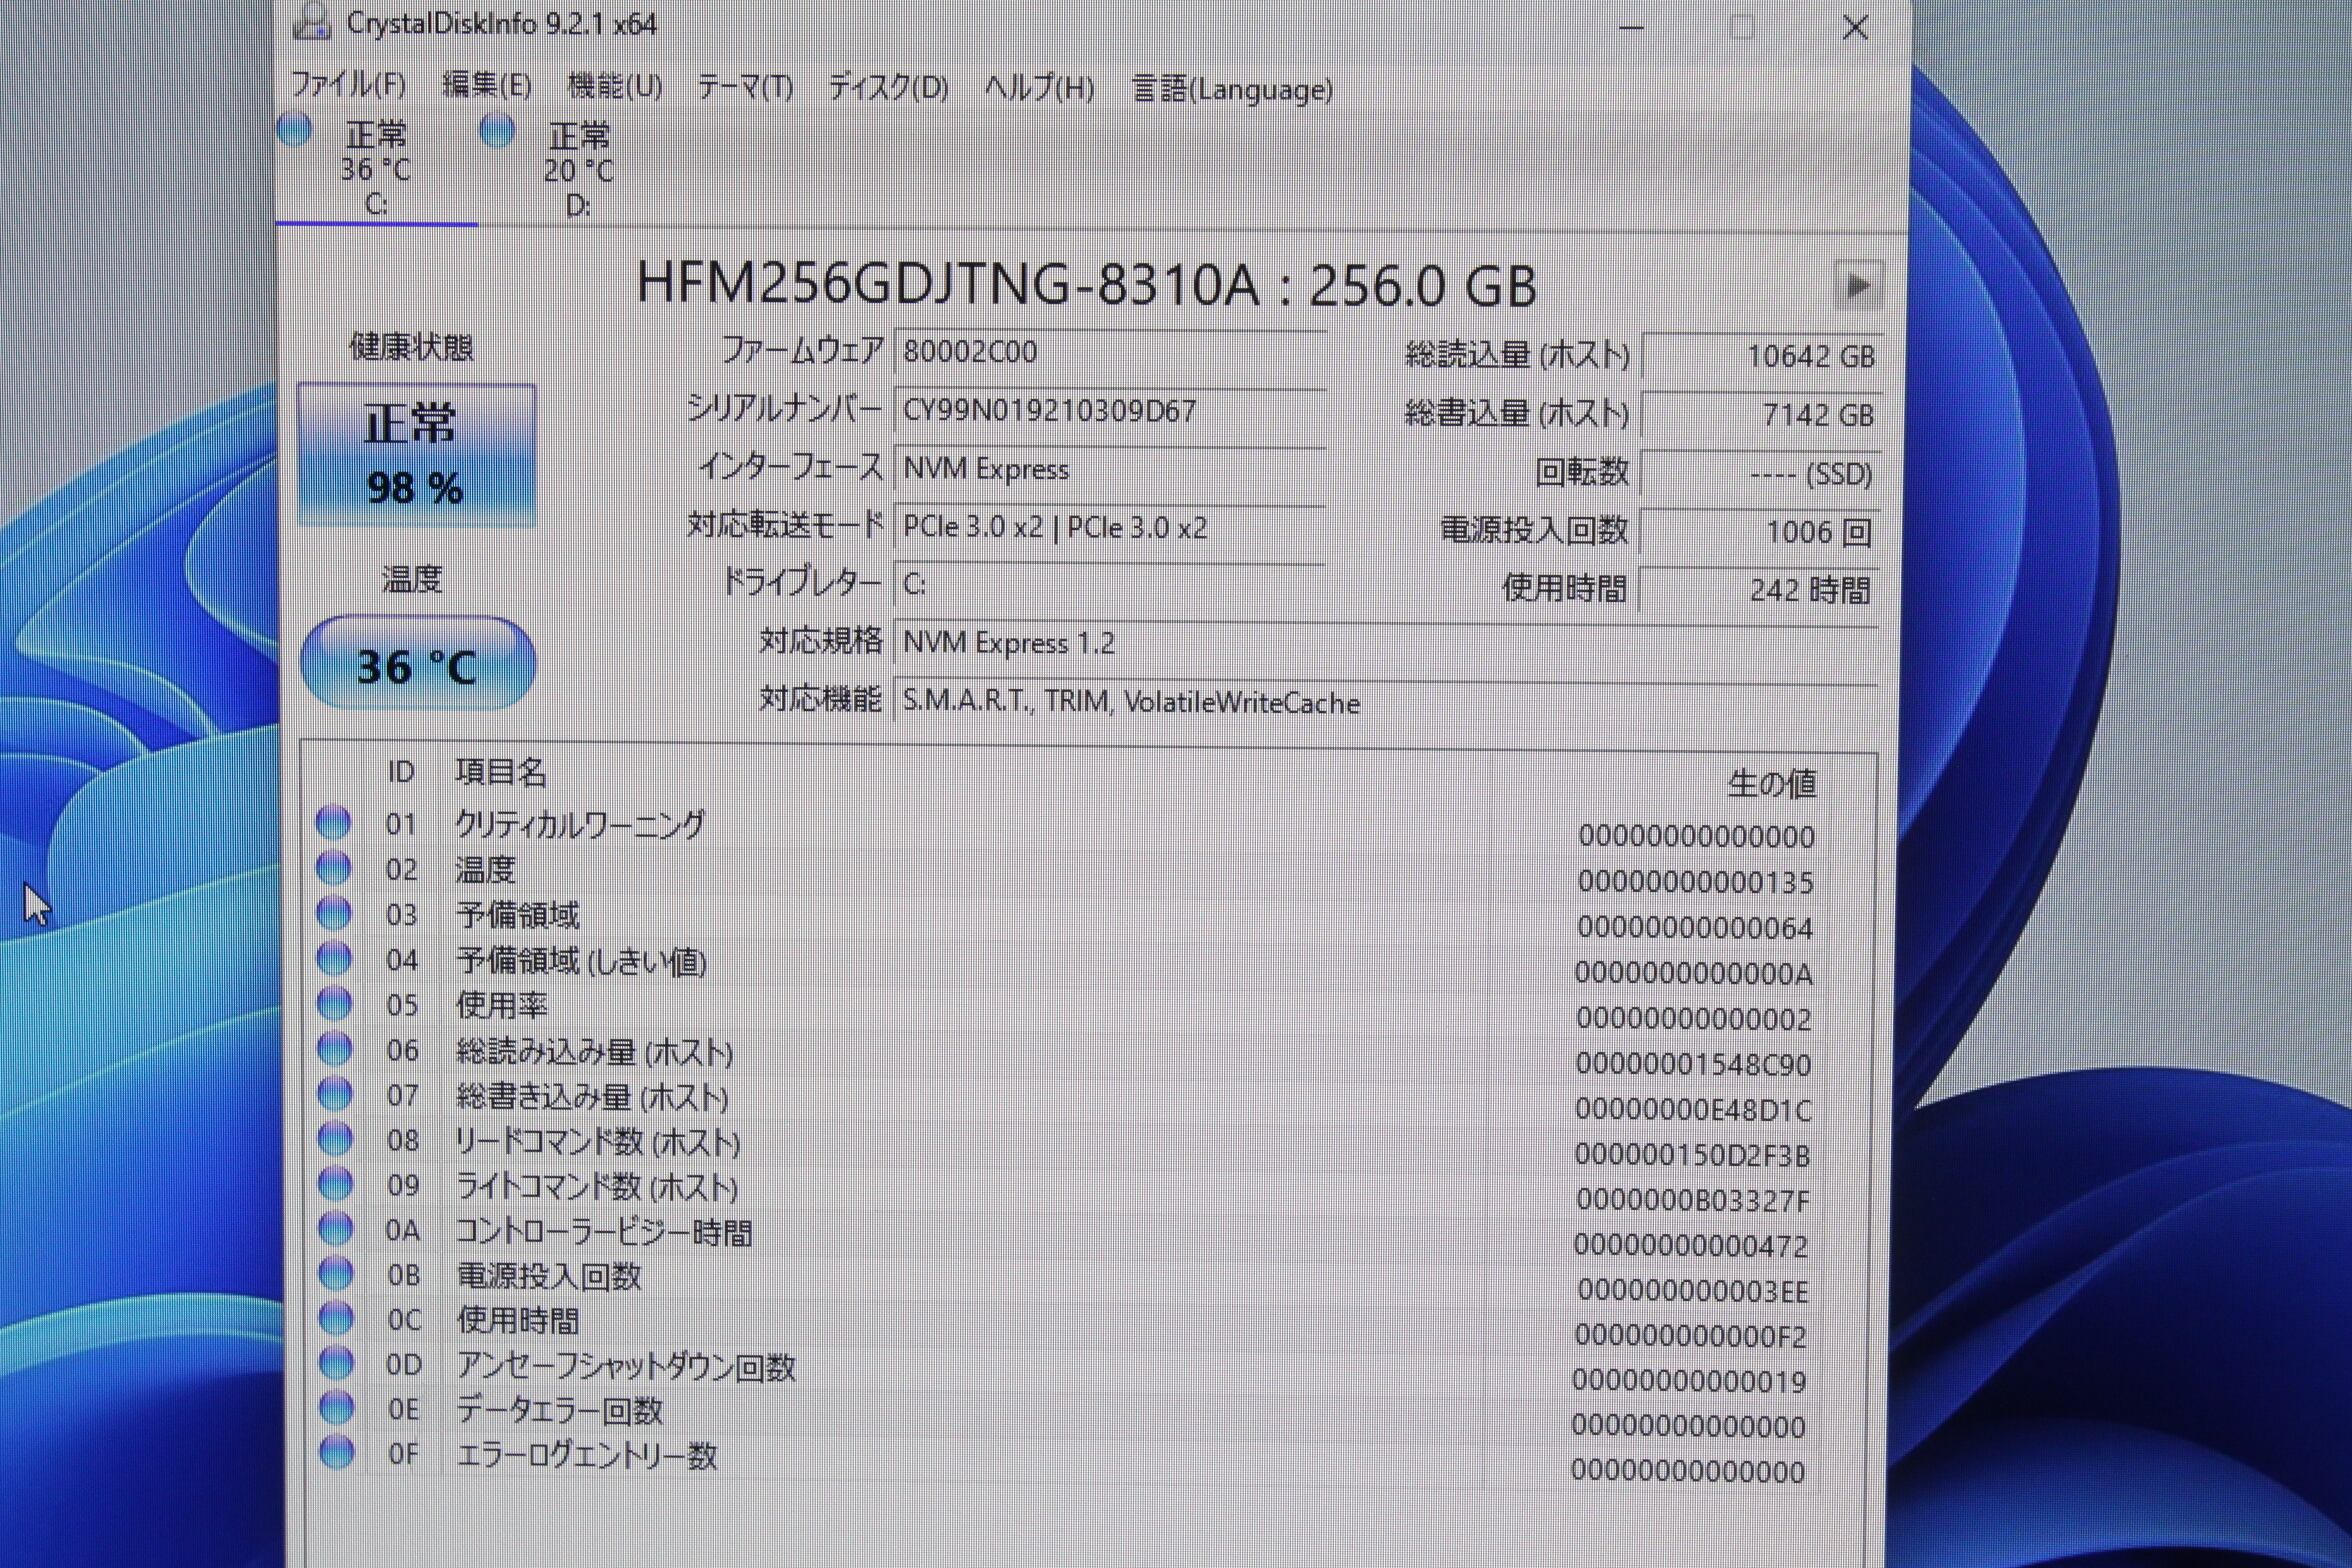
Task: Click the status orb for drive D:
Action: (497, 131)
